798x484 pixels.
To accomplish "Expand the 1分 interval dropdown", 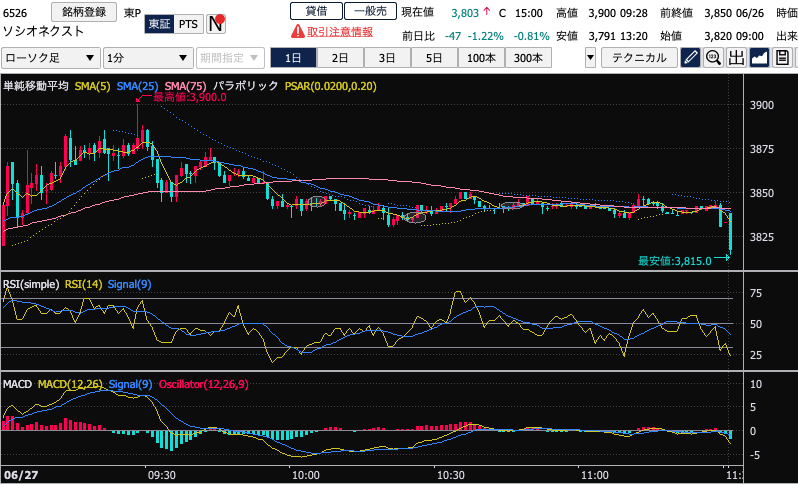I will (148, 58).
